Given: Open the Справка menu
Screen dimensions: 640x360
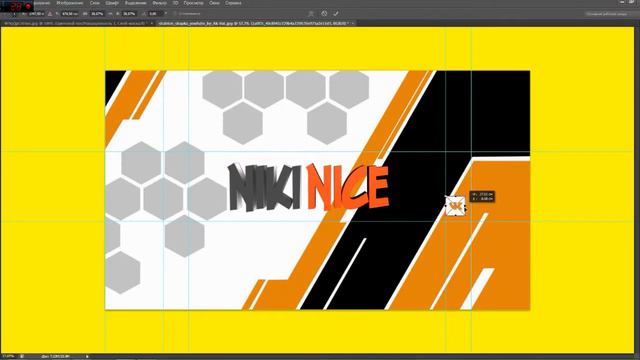Looking at the screenshot, I should click(233, 3).
